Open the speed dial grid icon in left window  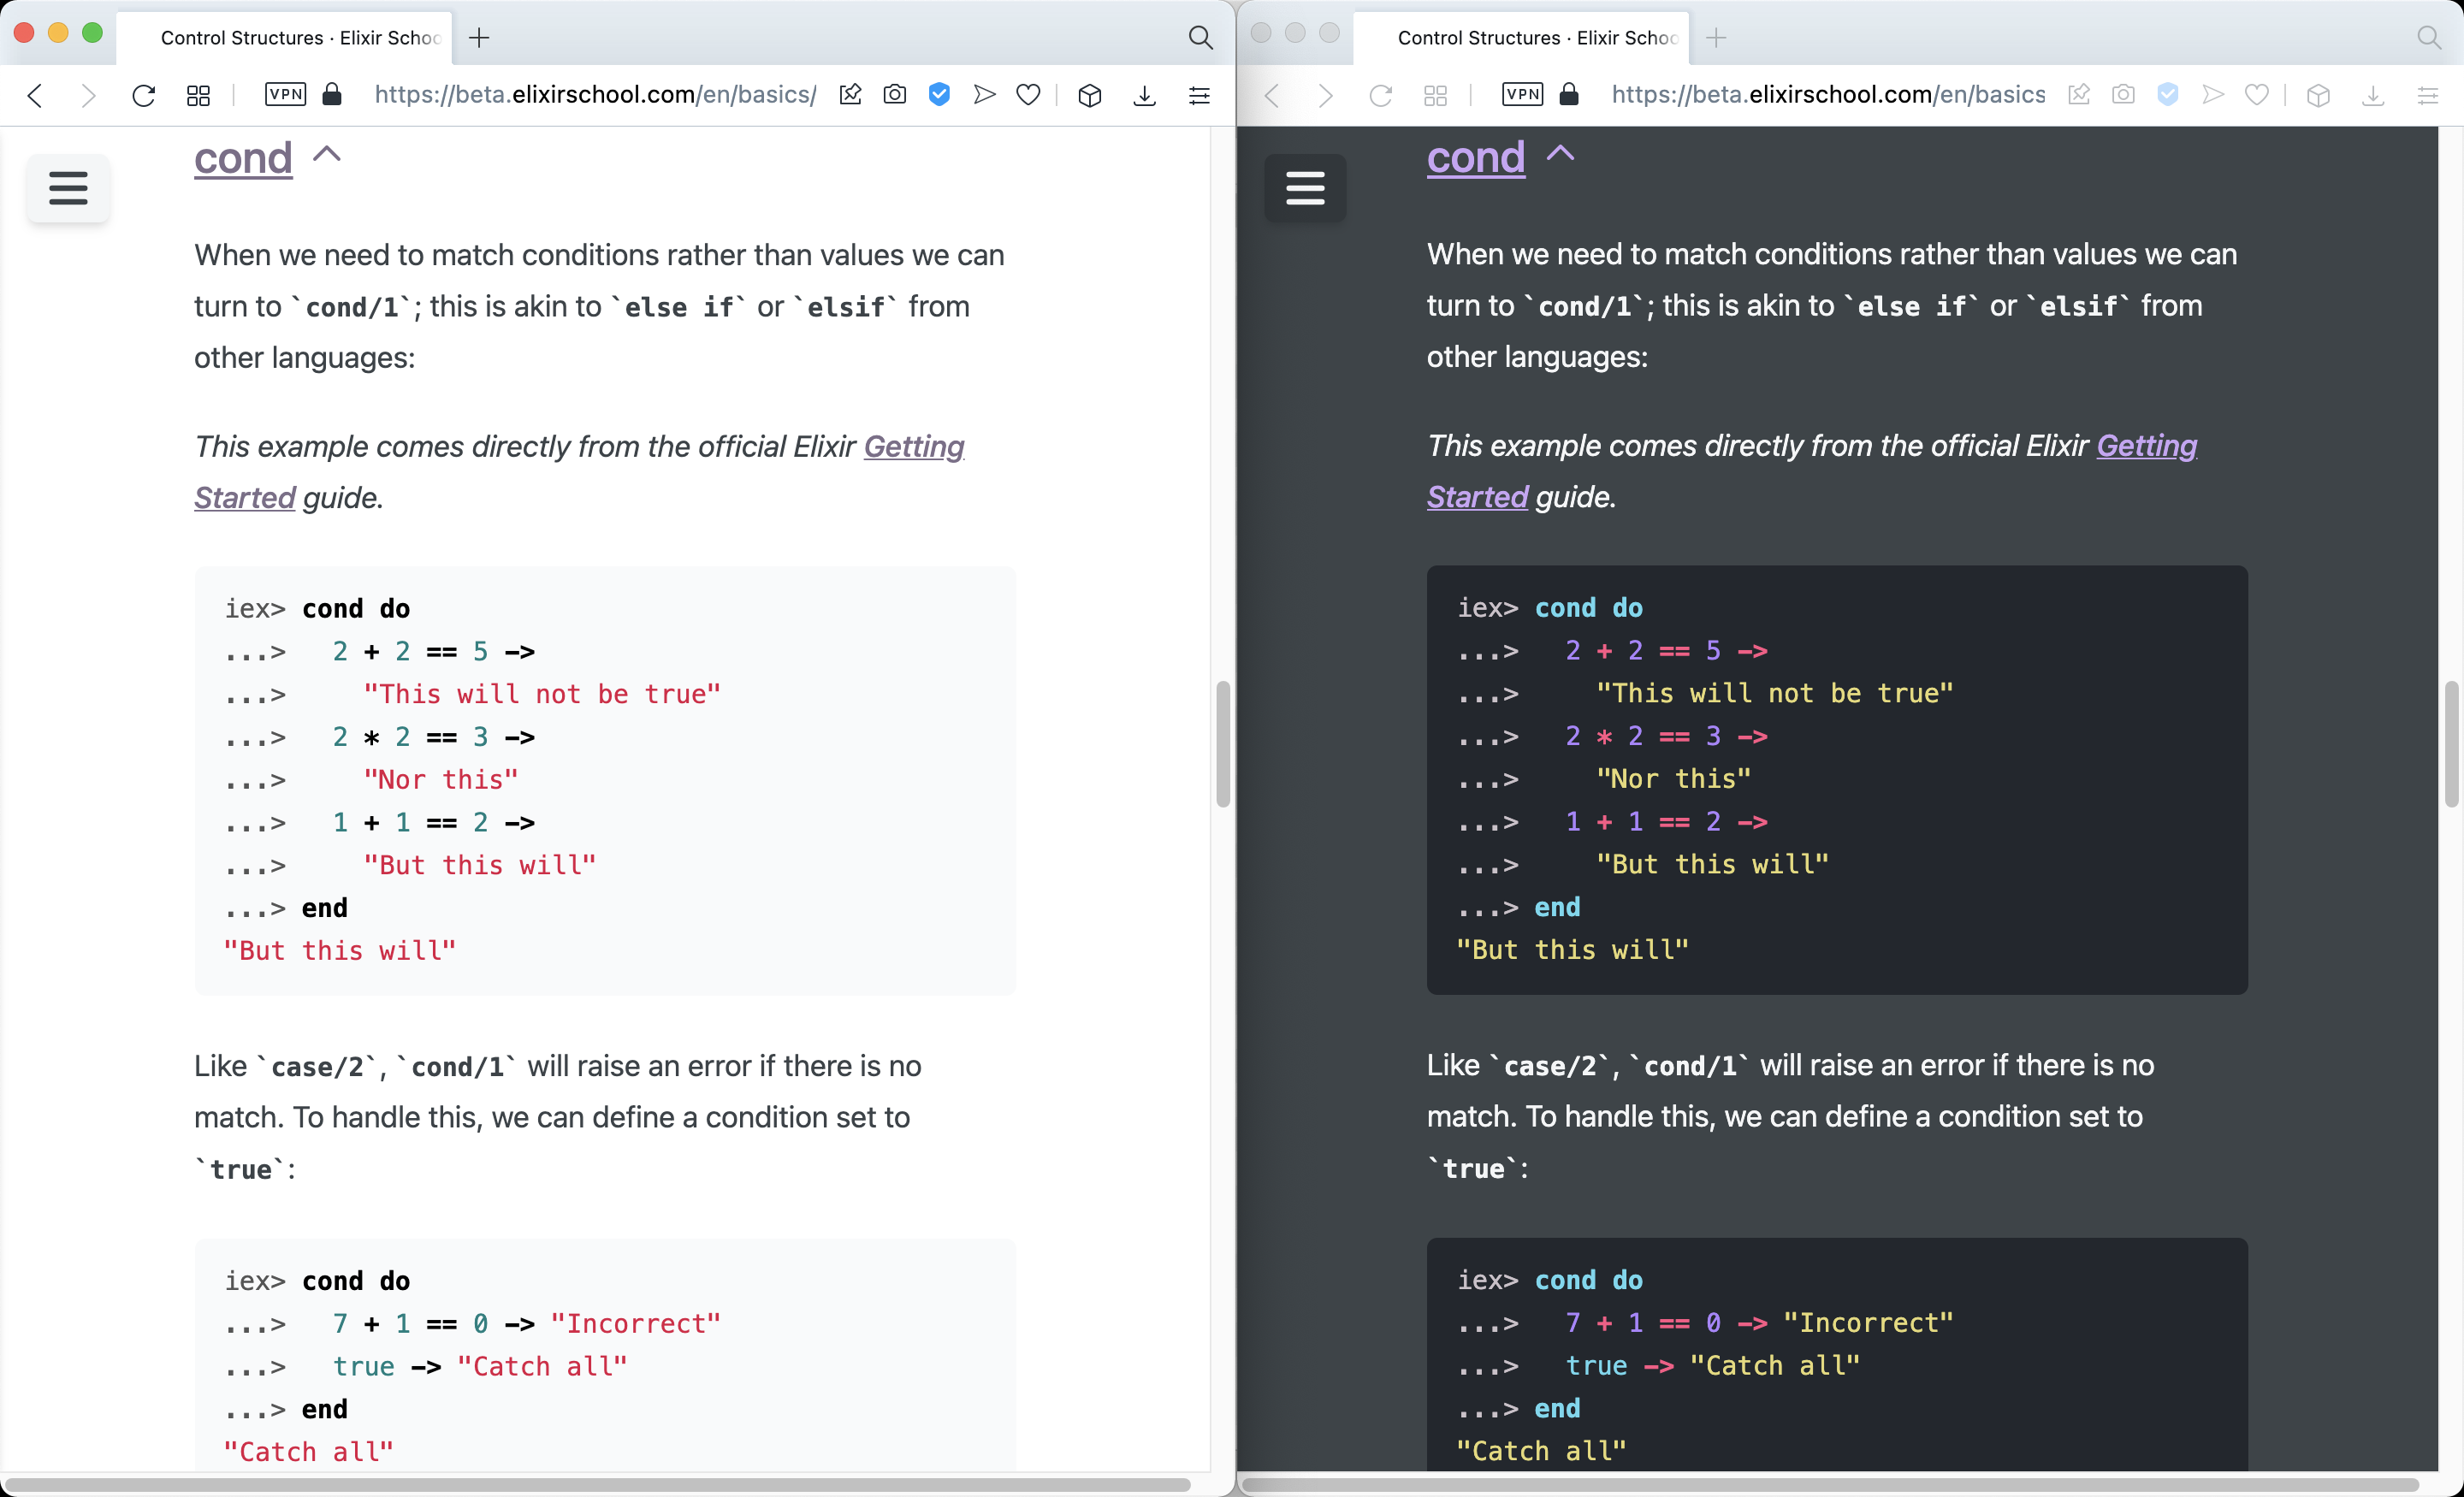198,95
